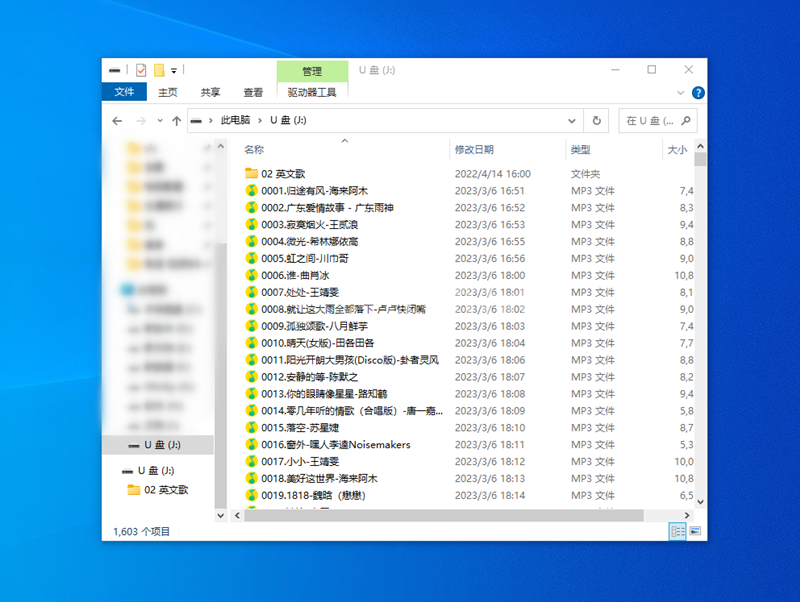Click the vertical scrollbar thumb of the file list
The width and height of the screenshot is (800, 602).
click(700, 160)
